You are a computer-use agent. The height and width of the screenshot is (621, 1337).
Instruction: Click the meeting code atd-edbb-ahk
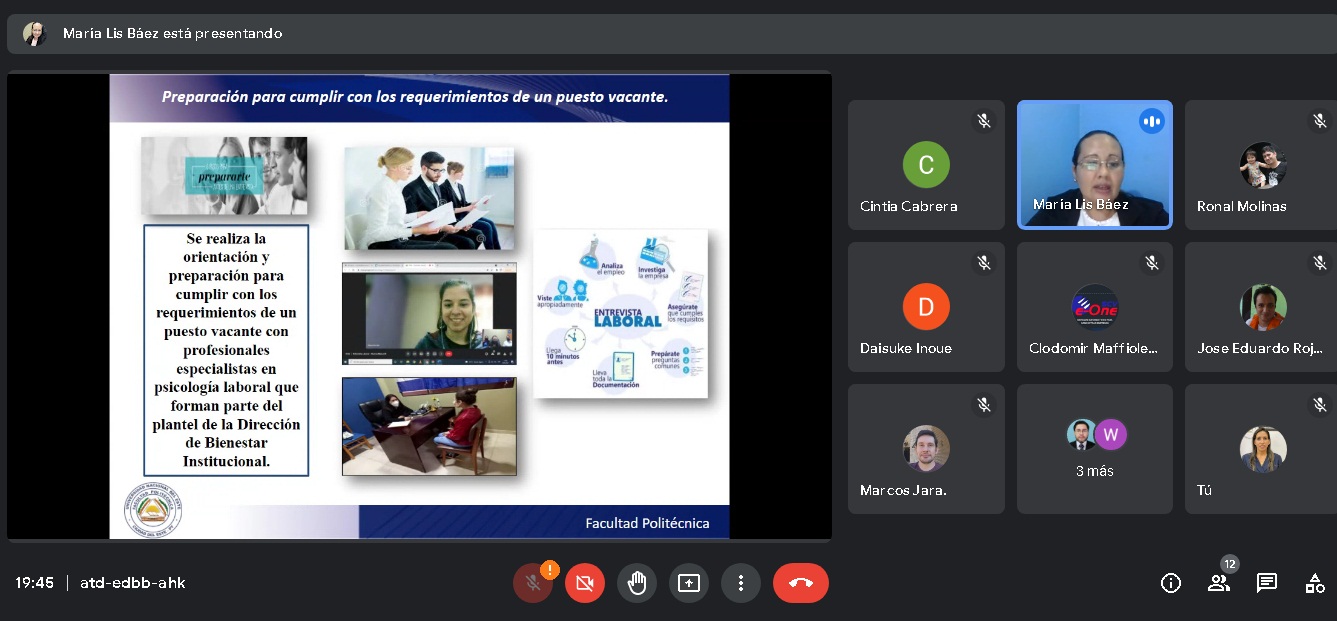point(133,583)
